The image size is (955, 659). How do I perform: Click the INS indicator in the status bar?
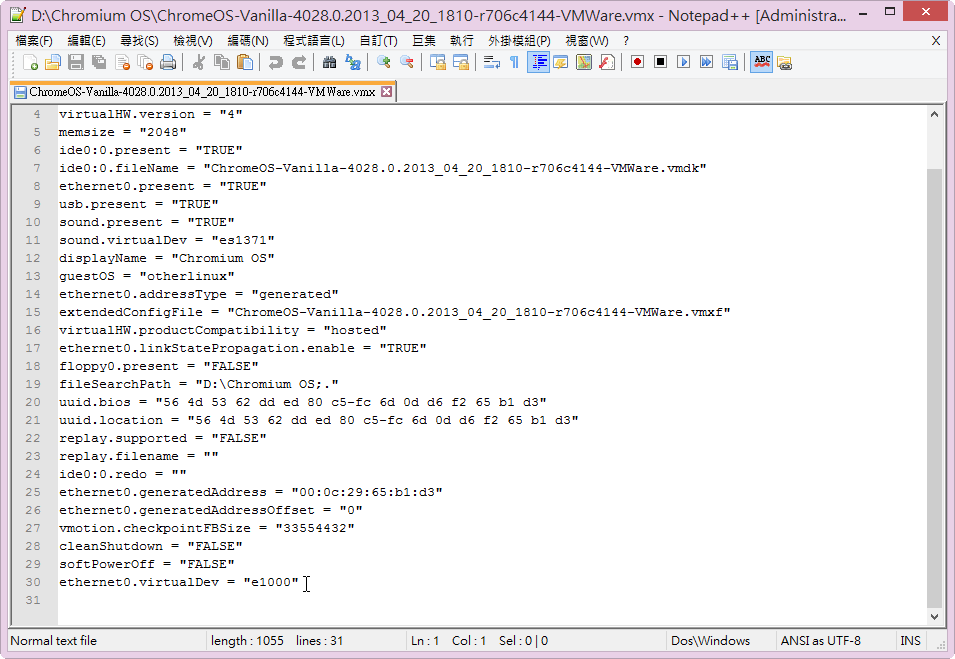[910, 640]
